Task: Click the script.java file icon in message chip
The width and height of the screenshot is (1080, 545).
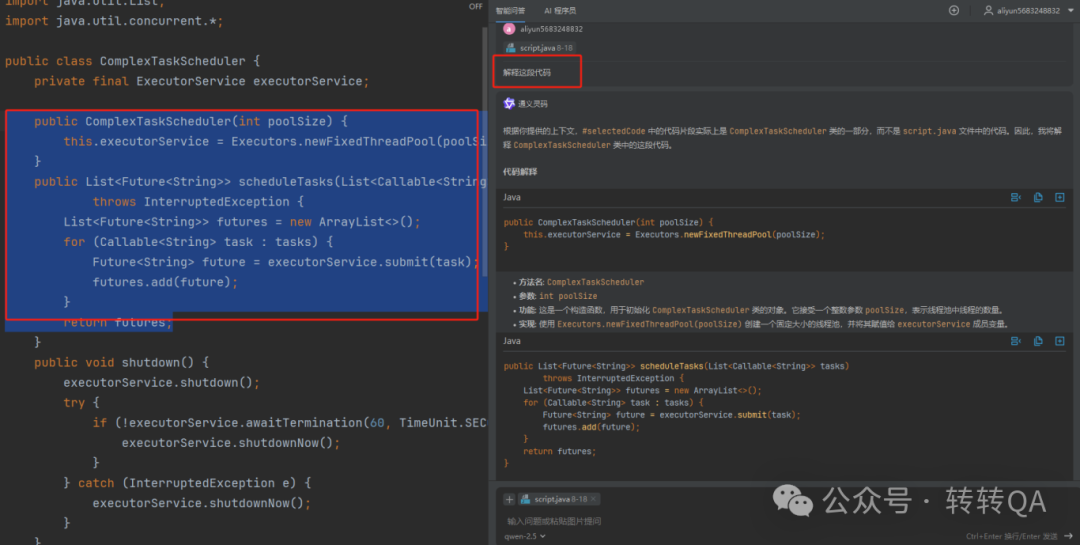Action: 510,48
